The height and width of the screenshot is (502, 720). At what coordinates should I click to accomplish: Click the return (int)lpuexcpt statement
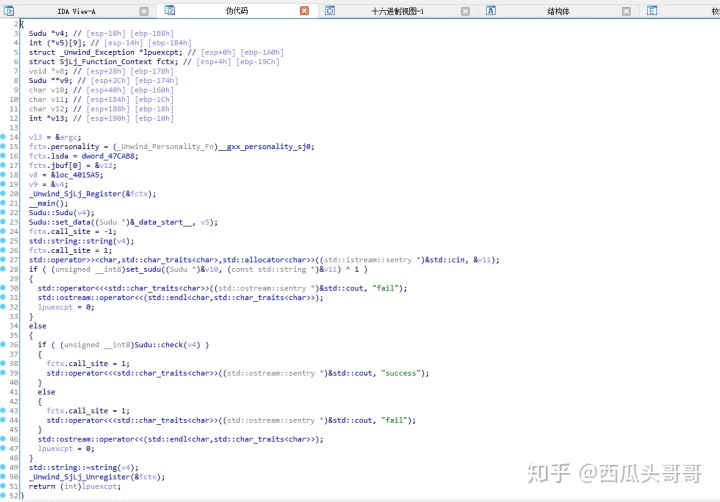pyautogui.click(x=74, y=486)
